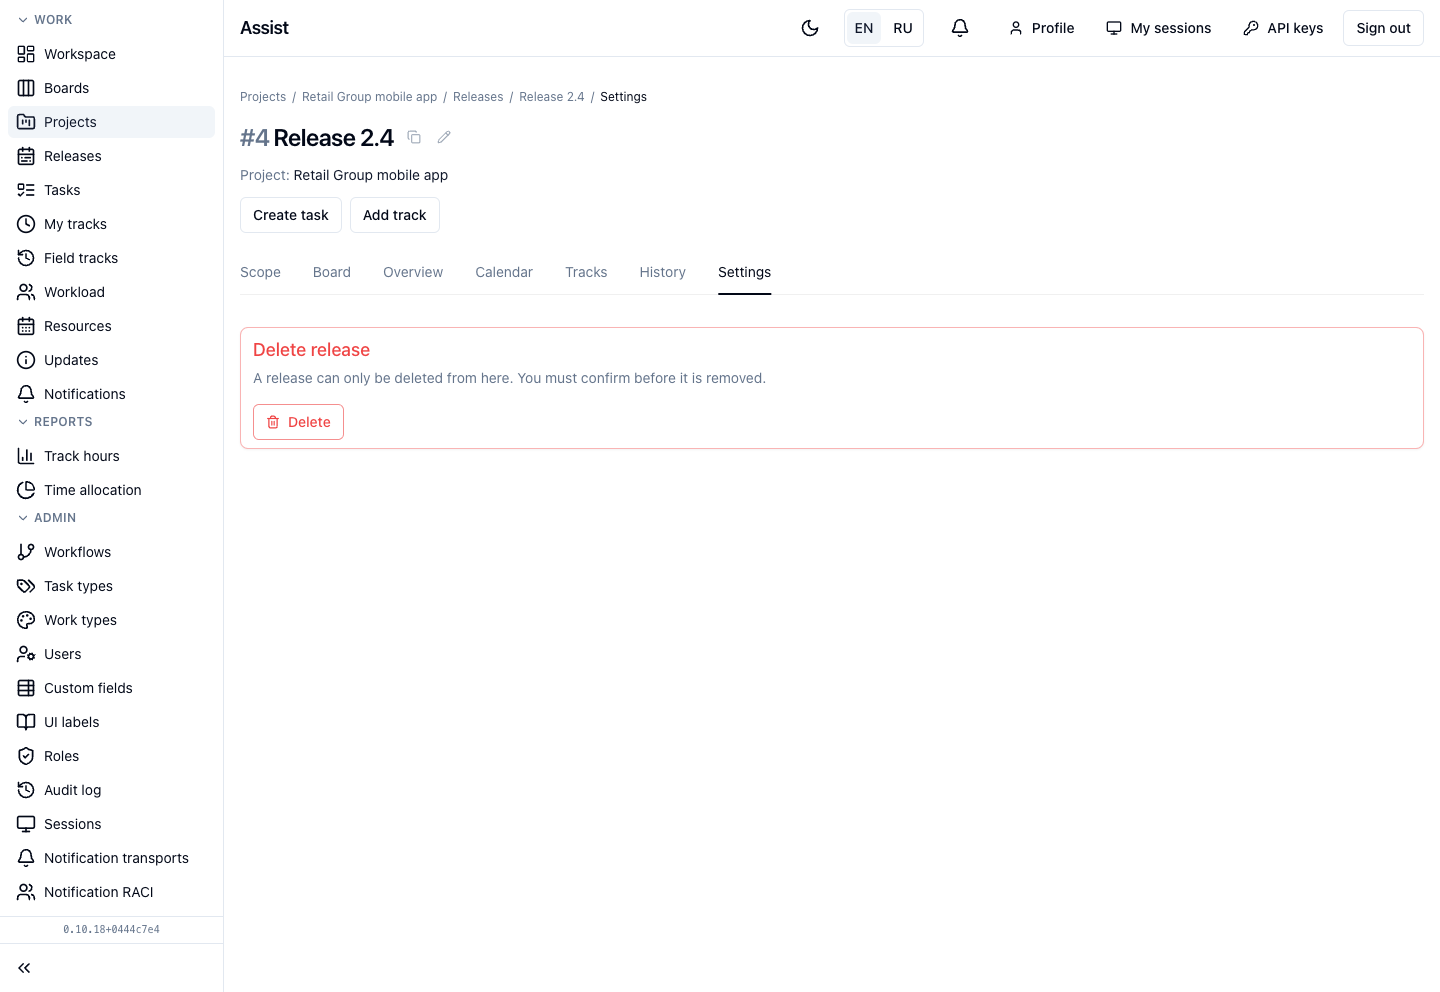Image resolution: width=1440 pixels, height=992 pixels.
Task: Click the Add track button
Action: [395, 215]
